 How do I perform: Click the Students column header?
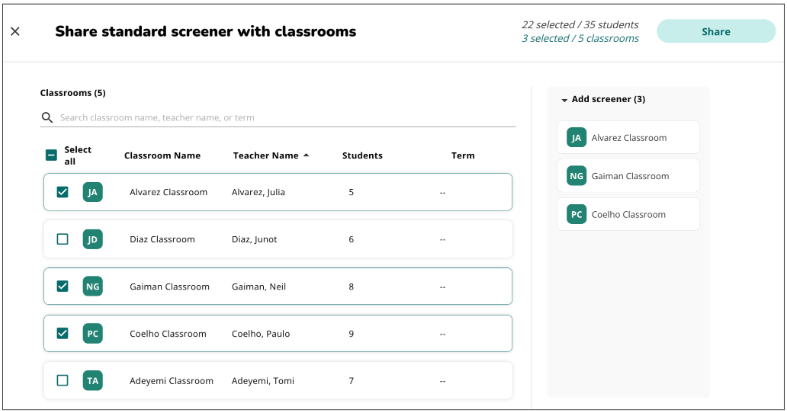362,156
